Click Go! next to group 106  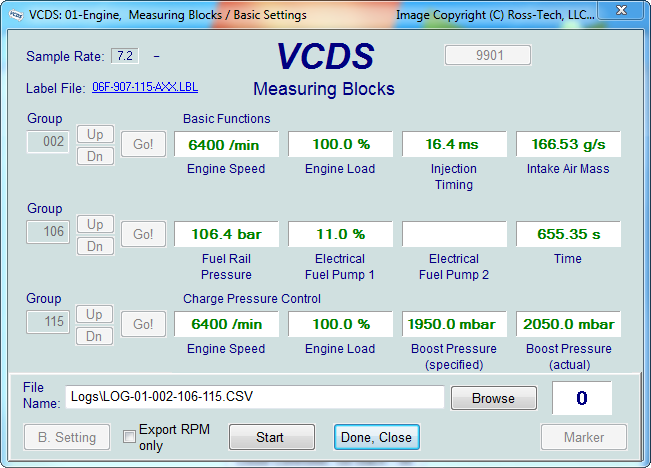(x=143, y=234)
